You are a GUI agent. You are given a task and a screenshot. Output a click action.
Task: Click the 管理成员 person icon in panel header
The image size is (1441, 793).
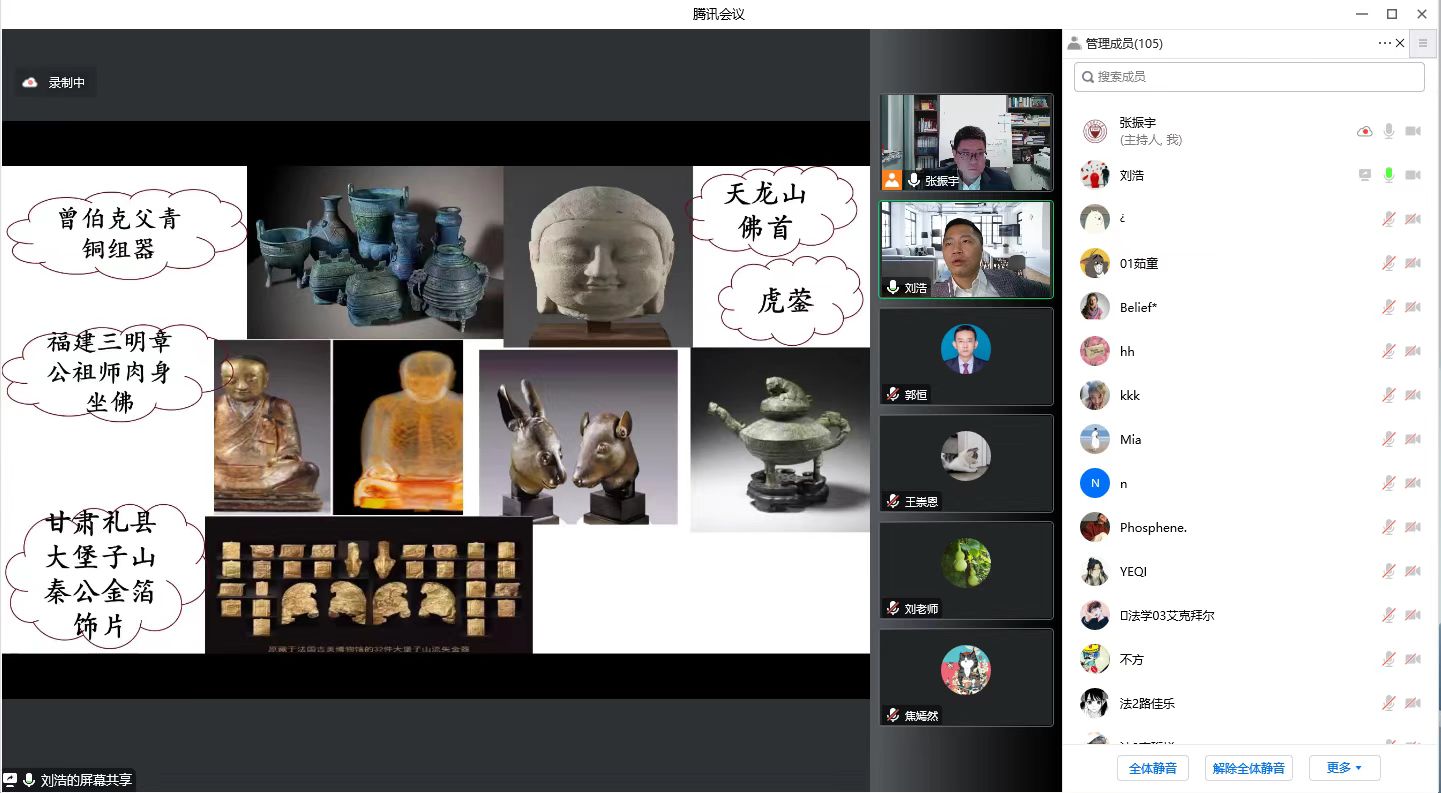pyautogui.click(x=1074, y=43)
